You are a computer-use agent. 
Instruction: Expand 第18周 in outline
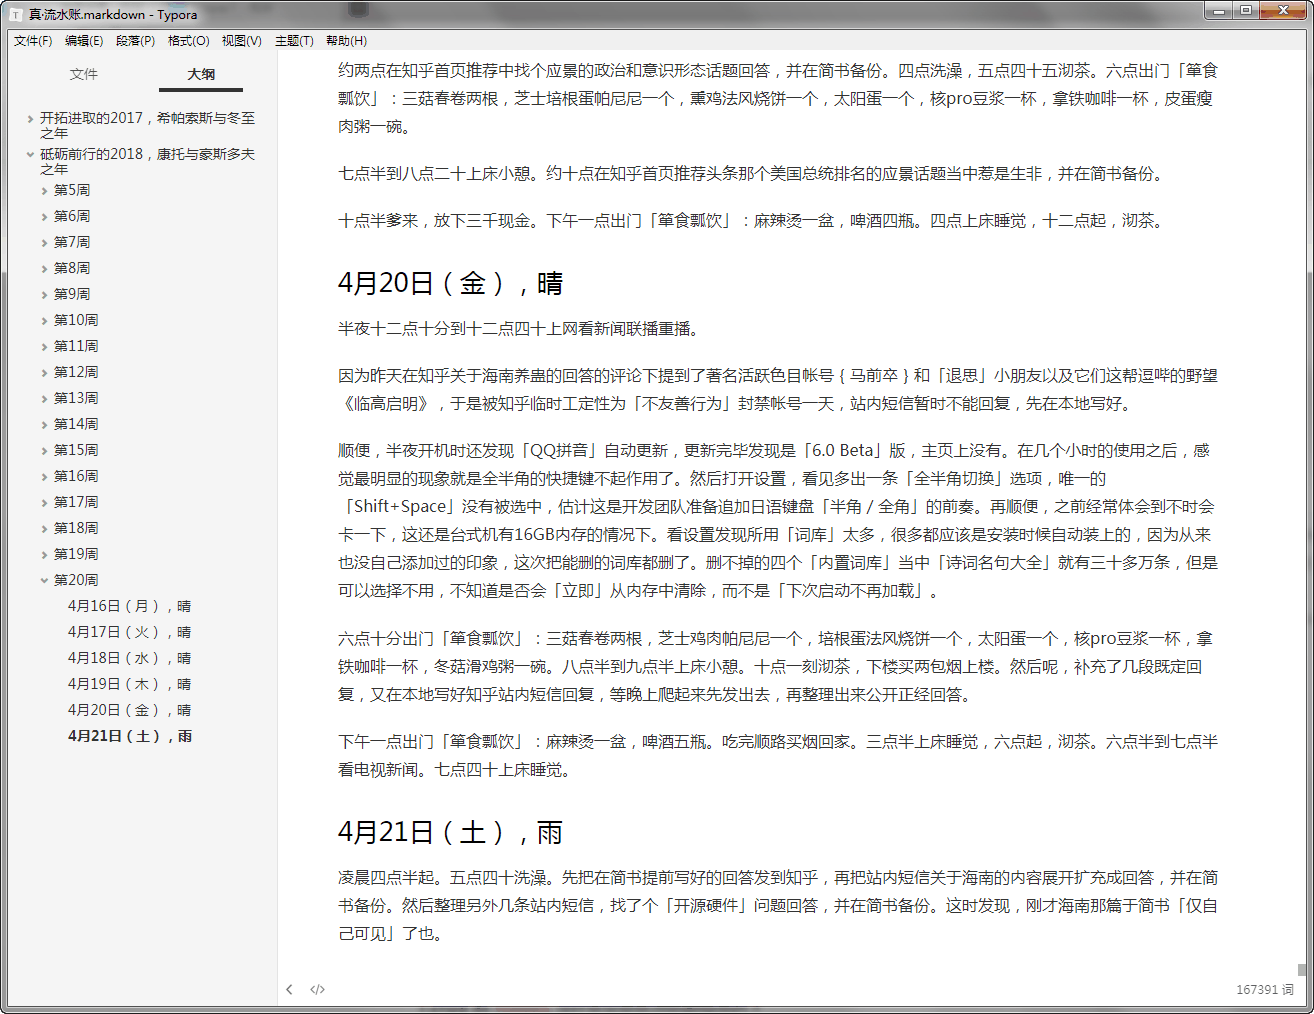pyautogui.click(x=44, y=529)
